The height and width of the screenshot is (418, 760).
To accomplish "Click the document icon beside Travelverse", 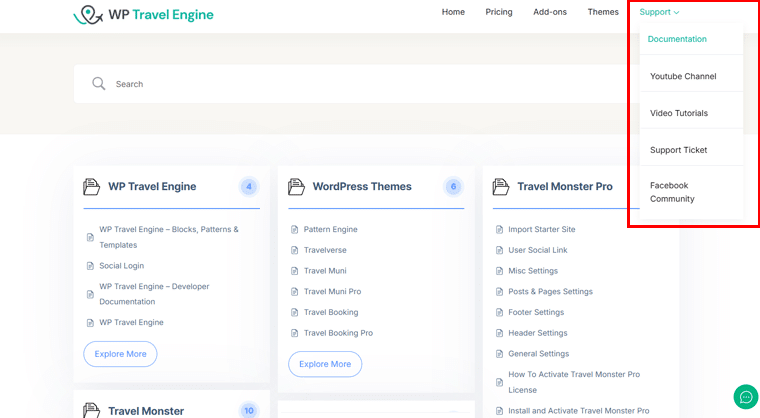I will tap(294, 250).
